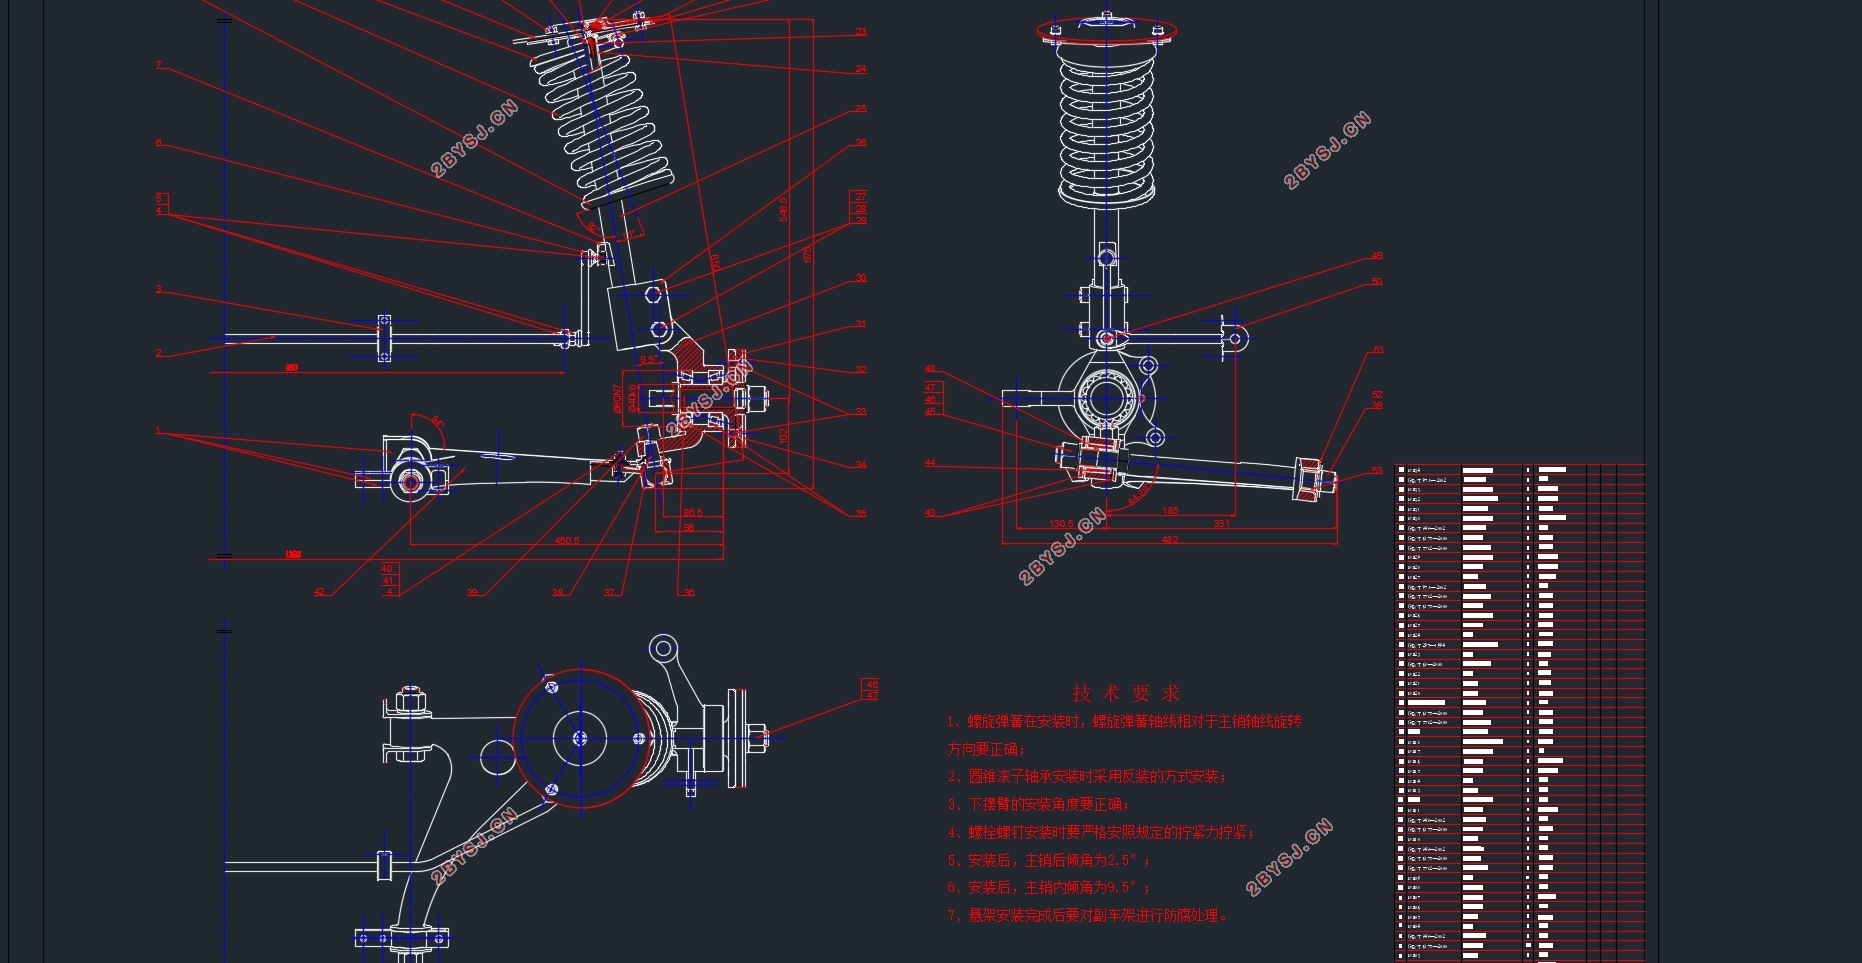Viewport: 1862px width, 963px height.
Task: Click the 331 dimension value
Action: [1222, 524]
